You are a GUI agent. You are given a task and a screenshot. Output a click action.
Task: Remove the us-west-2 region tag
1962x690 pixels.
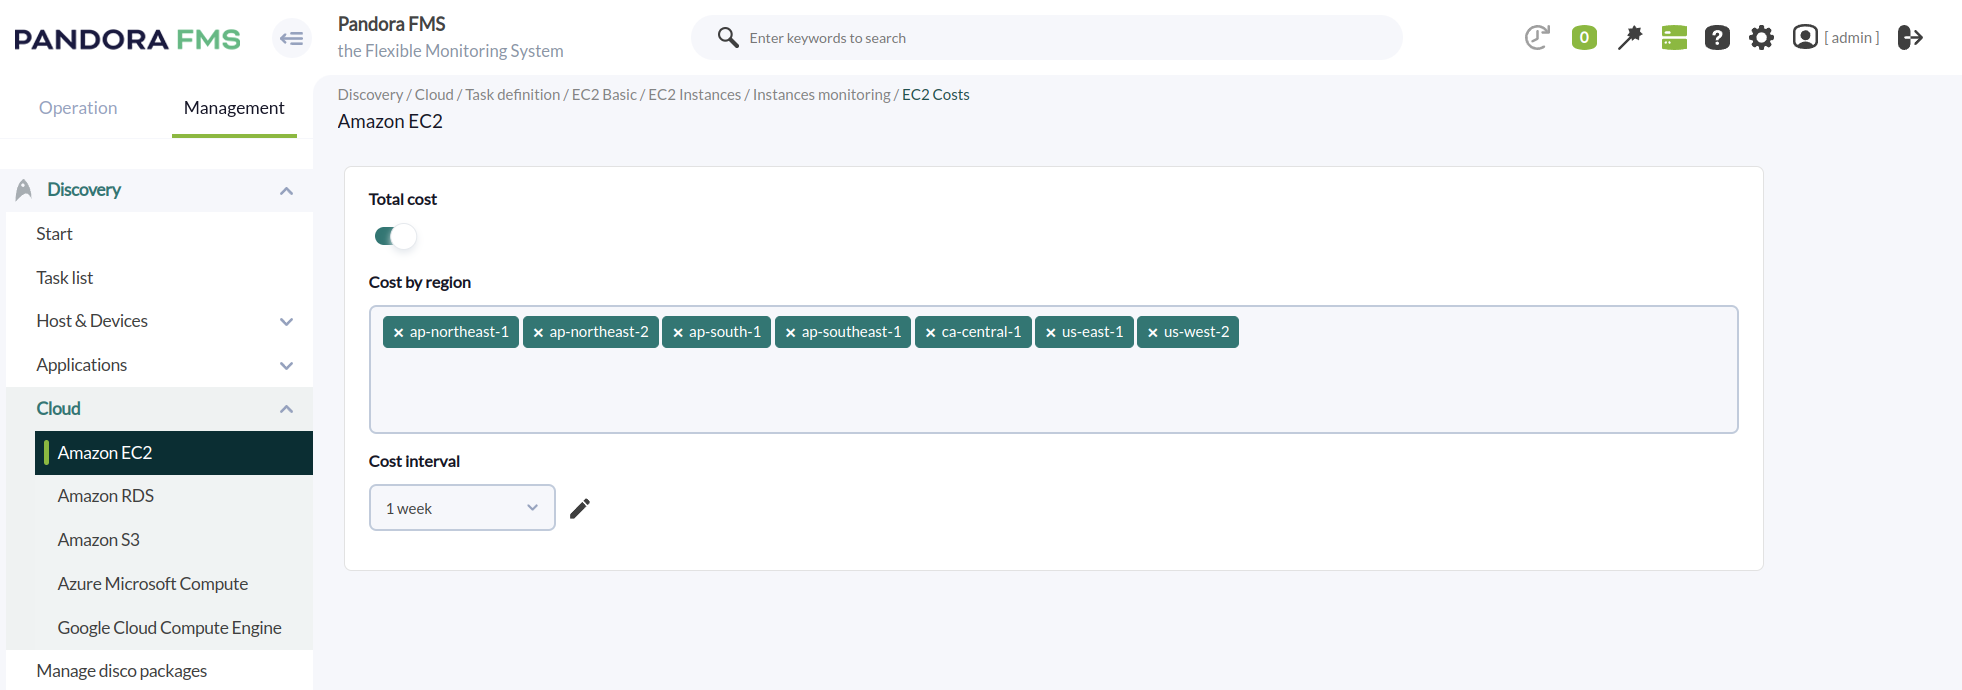[x=1152, y=333]
